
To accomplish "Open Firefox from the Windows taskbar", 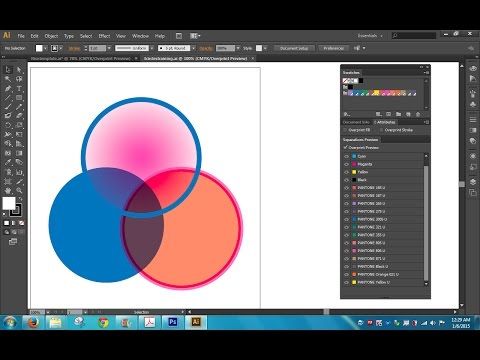I will point(33,322).
